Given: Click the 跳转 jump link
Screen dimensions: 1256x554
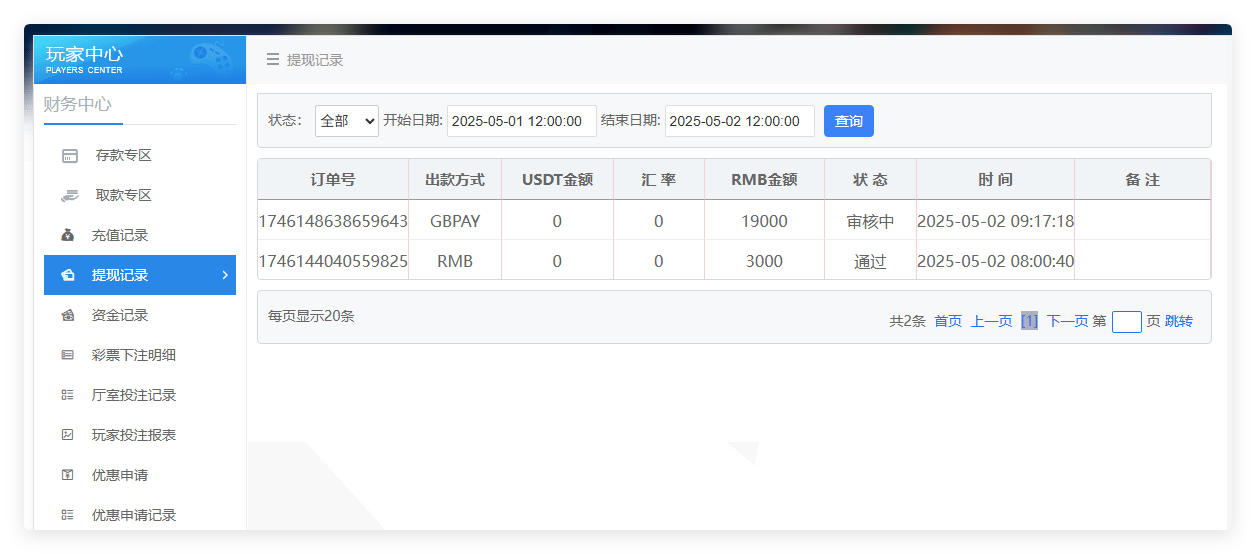Looking at the screenshot, I should (x=1179, y=321).
